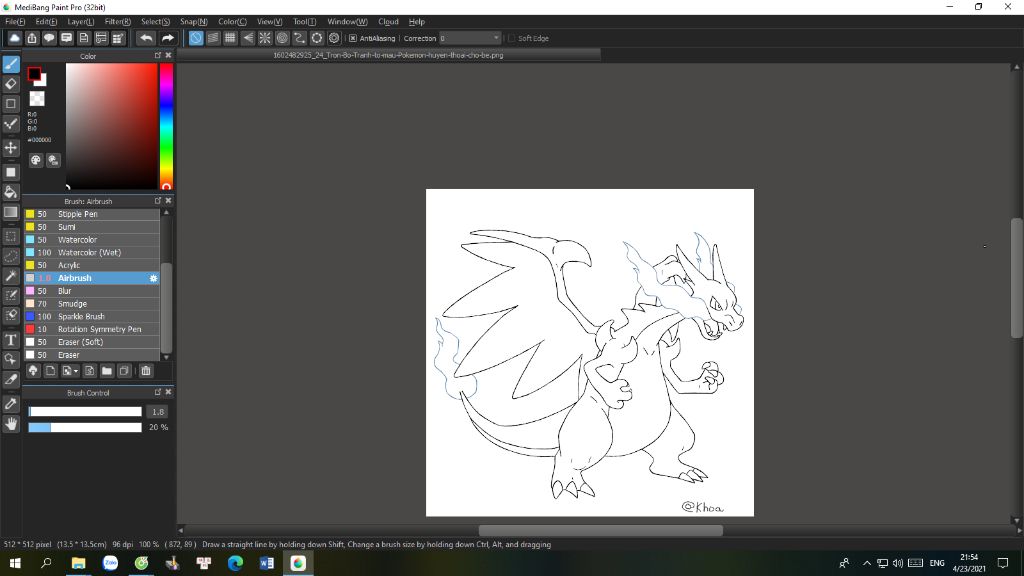Select the Eraser tool in left toolbar

pyautogui.click(x=11, y=84)
